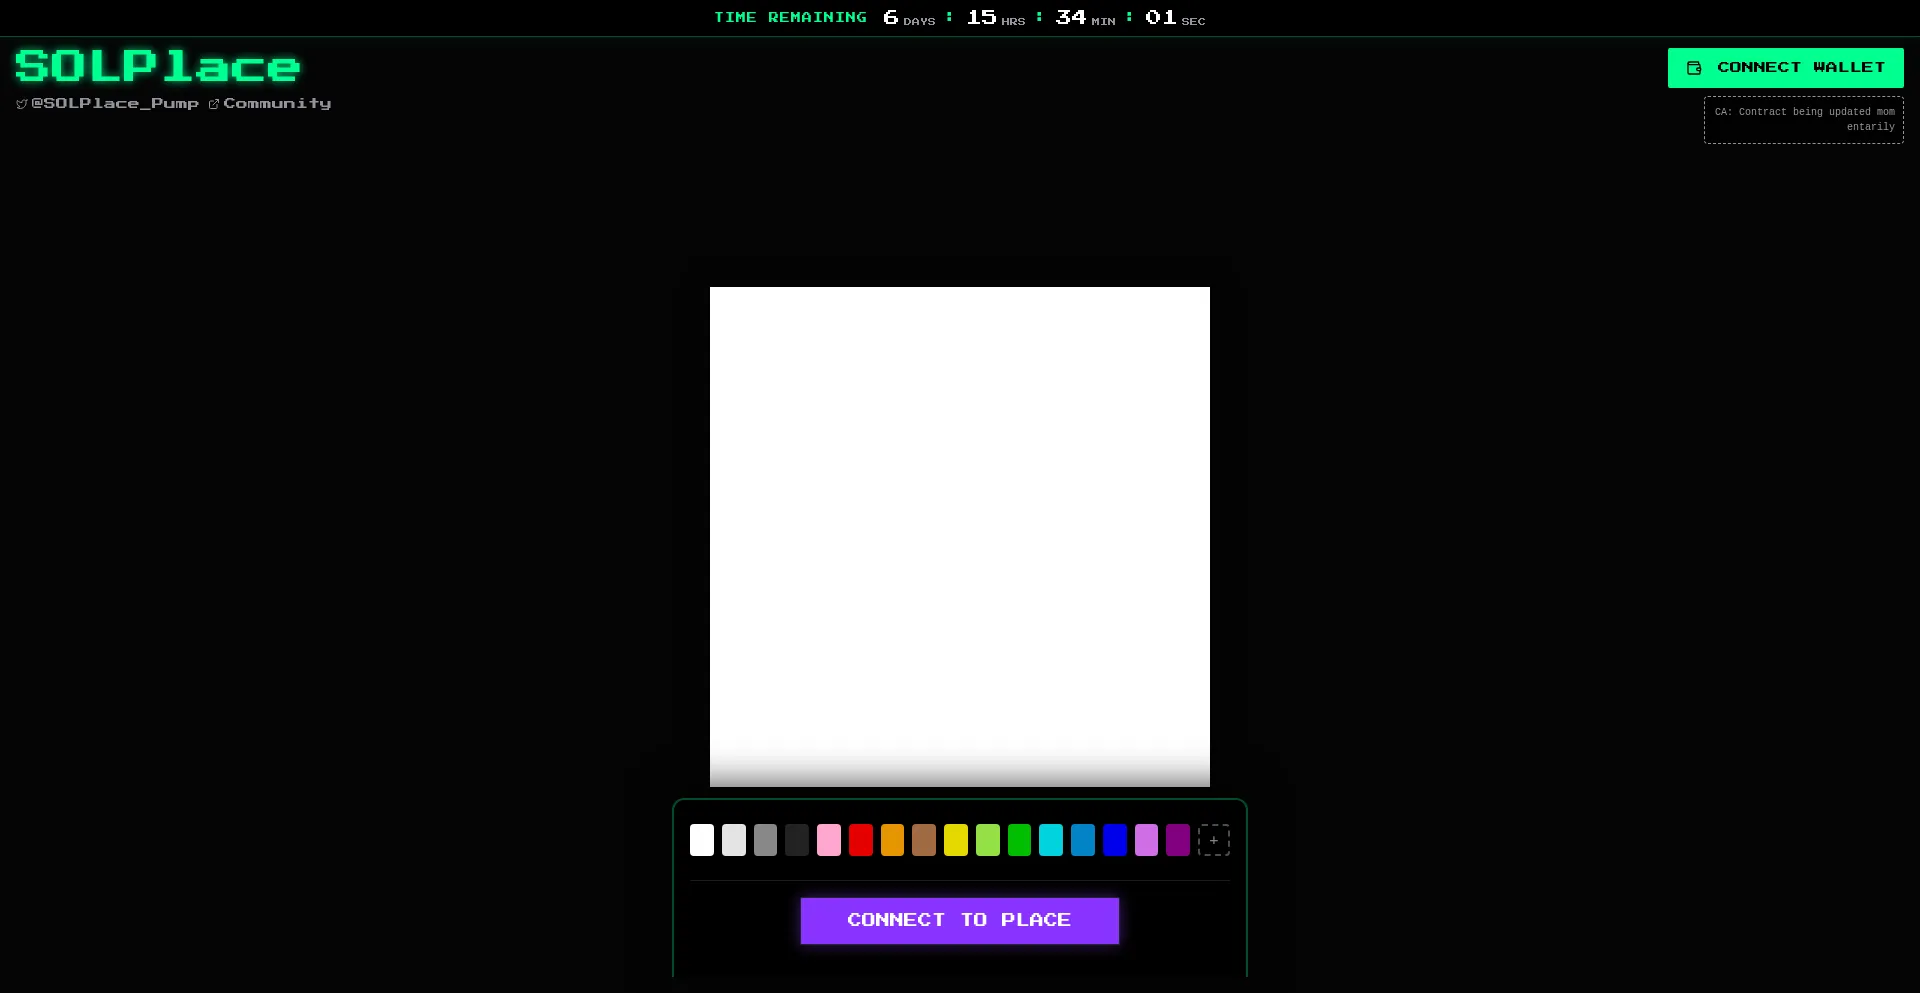Select the dark purple color swatch

tap(1178, 840)
